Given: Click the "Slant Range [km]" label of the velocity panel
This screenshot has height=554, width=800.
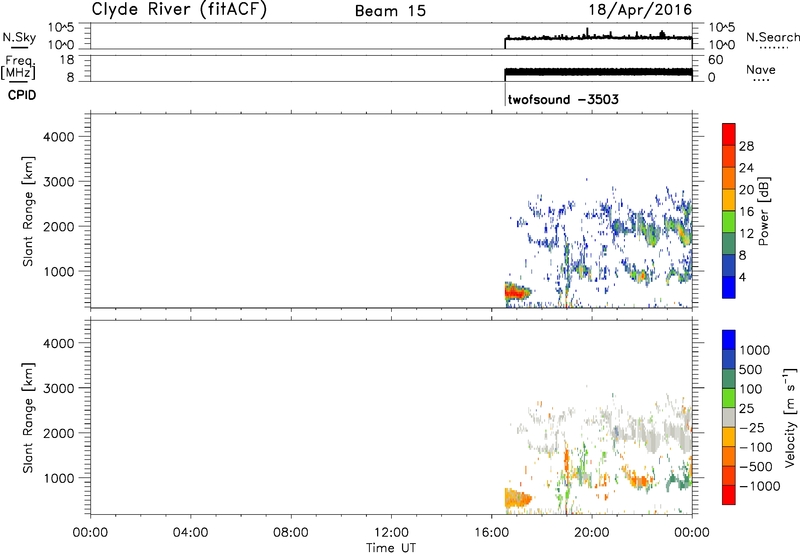Looking at the screenshot, I should (28, 418).
